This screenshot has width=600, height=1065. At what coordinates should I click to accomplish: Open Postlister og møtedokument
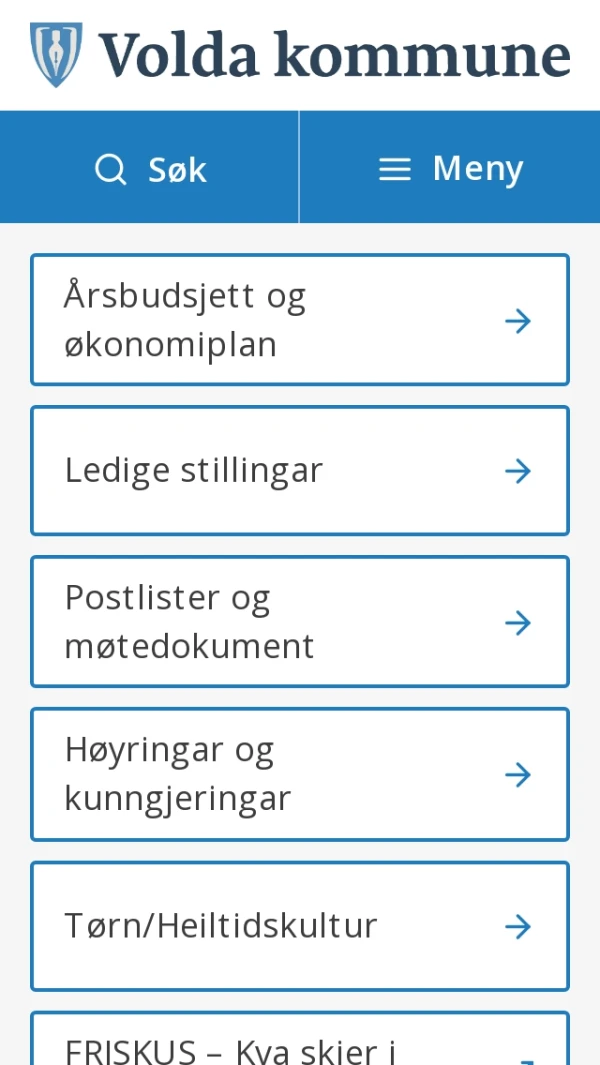pos(300,622)
